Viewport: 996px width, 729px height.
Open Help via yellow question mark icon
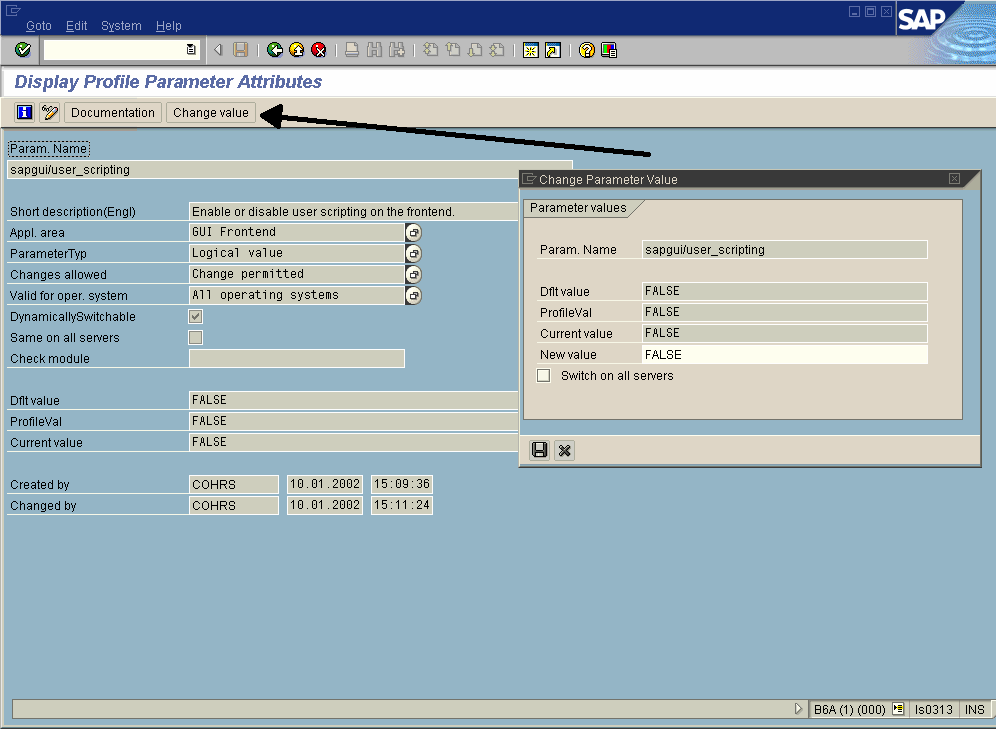click(x=587, y=50)
